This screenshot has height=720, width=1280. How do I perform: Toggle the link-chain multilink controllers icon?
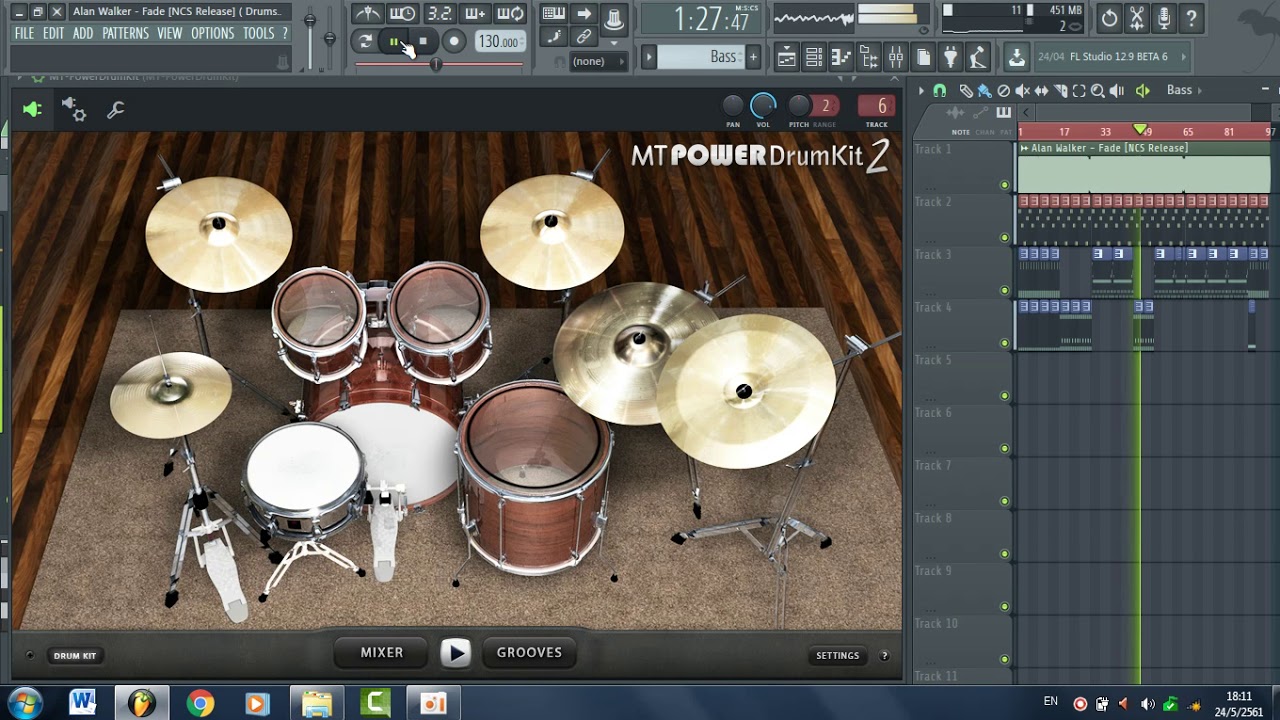tap(584, 37)
